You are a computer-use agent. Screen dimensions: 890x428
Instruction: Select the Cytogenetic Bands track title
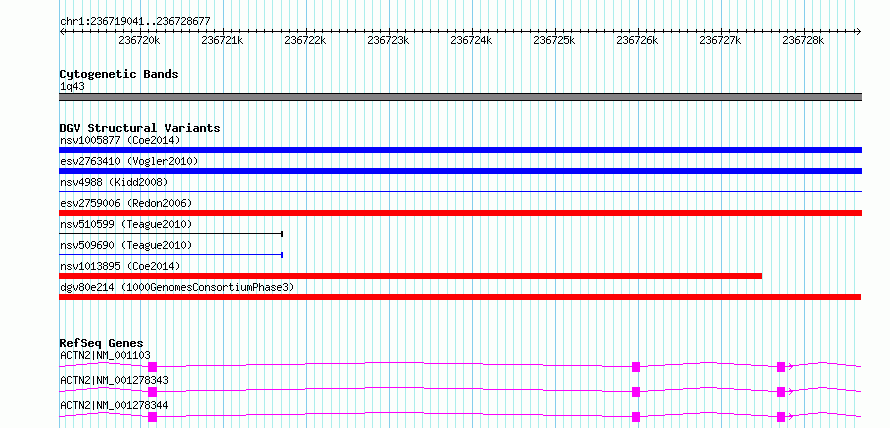(x=119, y=74)
